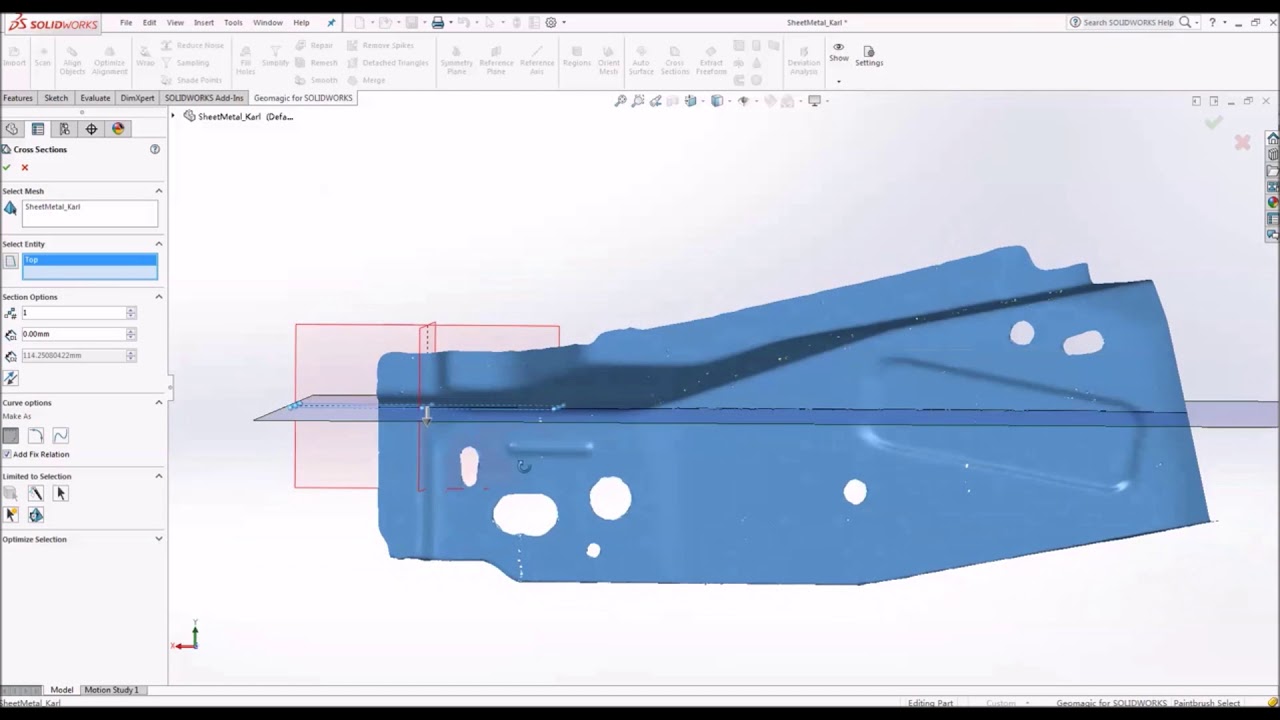Click the Select Mesh field containing SheetMetal_Karl
The height and width of the screenshot is (720, 1280).
coord(89,213)
